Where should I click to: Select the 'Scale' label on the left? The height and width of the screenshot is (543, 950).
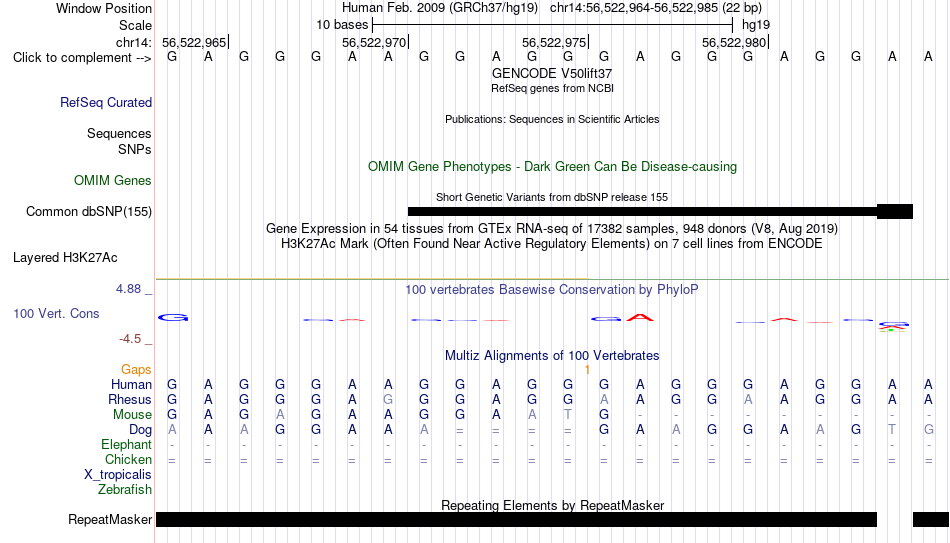click(x=135, y=25)
